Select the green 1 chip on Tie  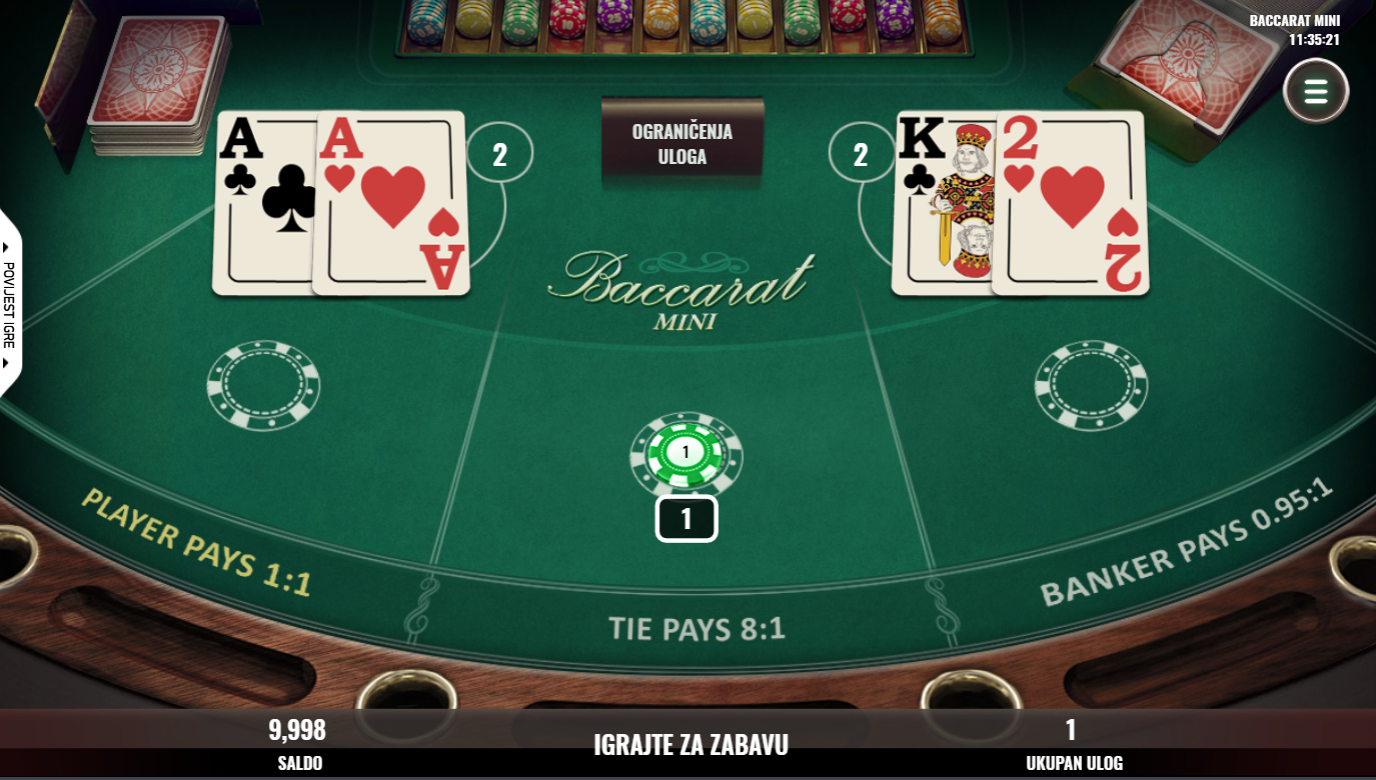pyautogui.click(x=686, y=454)
